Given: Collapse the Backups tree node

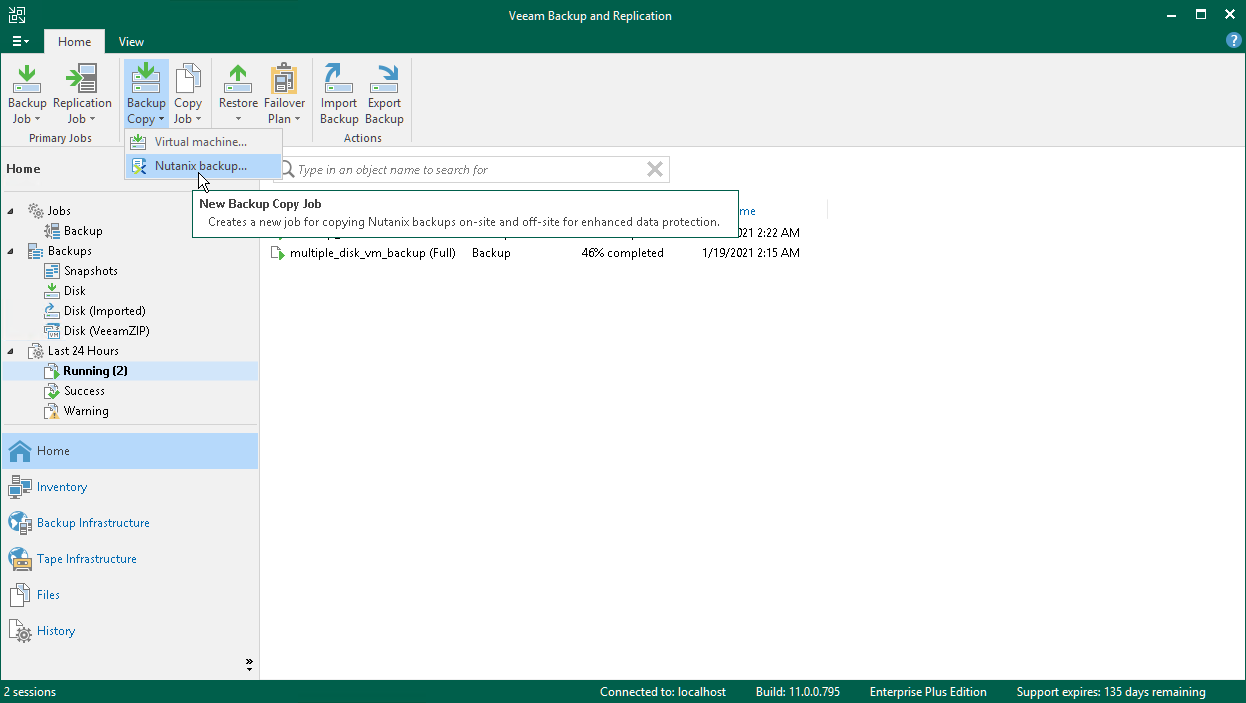Looking at the screenshot, I should (x=11, y=251).
